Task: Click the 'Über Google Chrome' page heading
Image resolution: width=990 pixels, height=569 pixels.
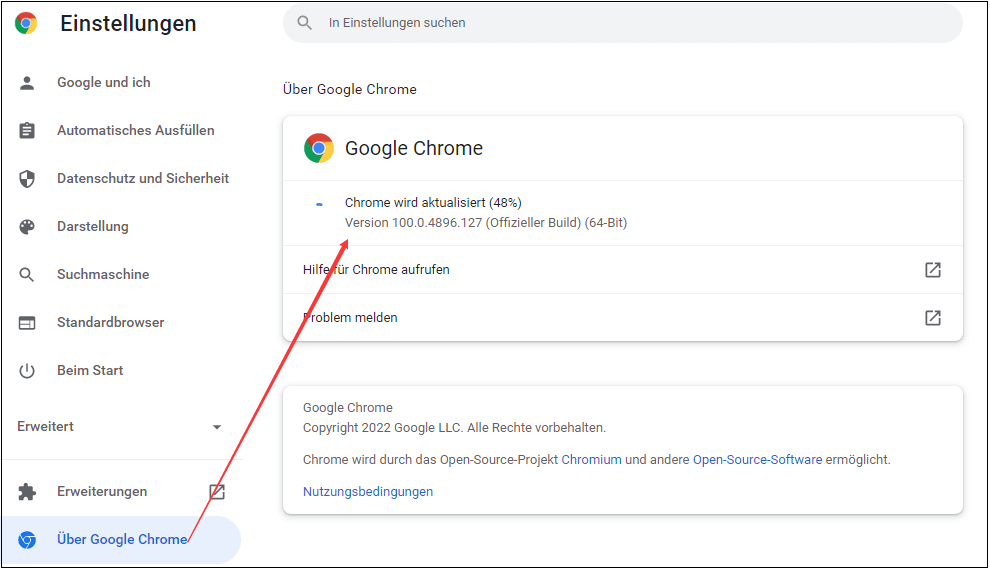Action: point(350,89)
